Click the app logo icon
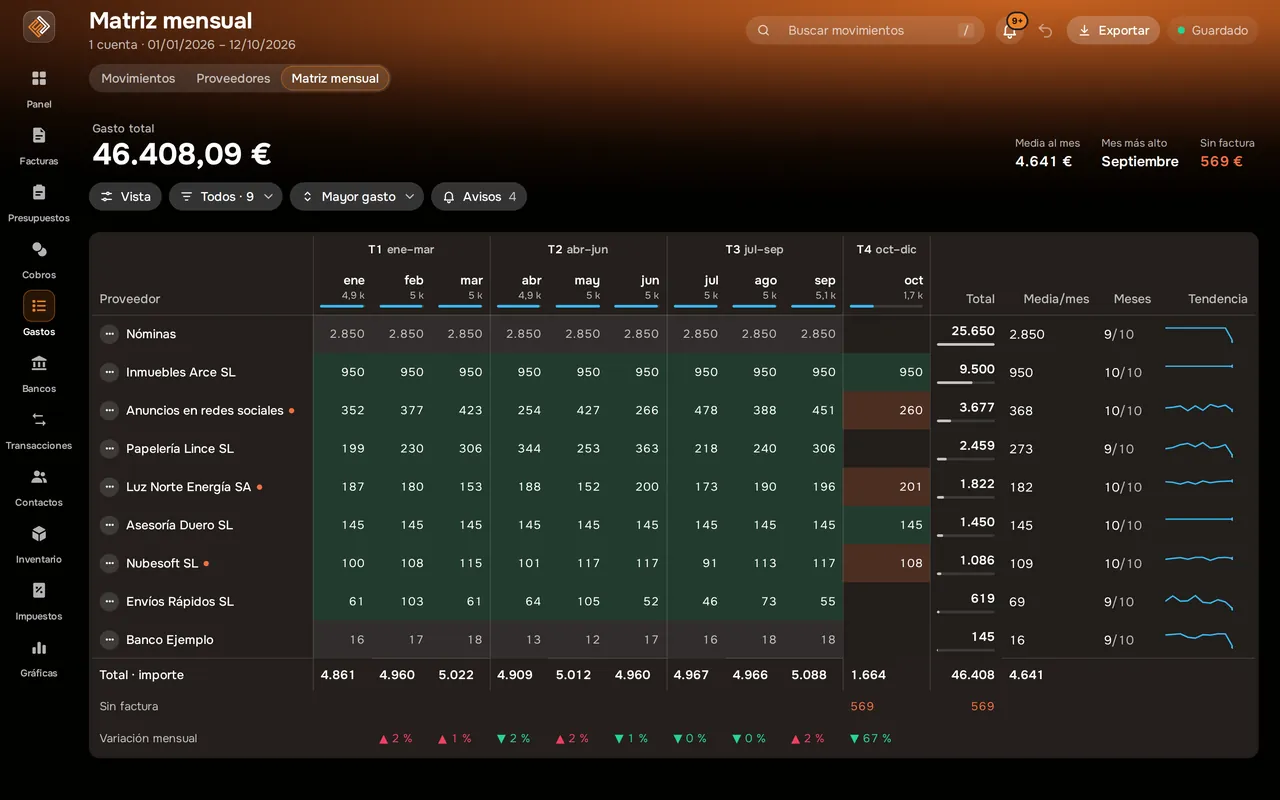 coord(39,27)
